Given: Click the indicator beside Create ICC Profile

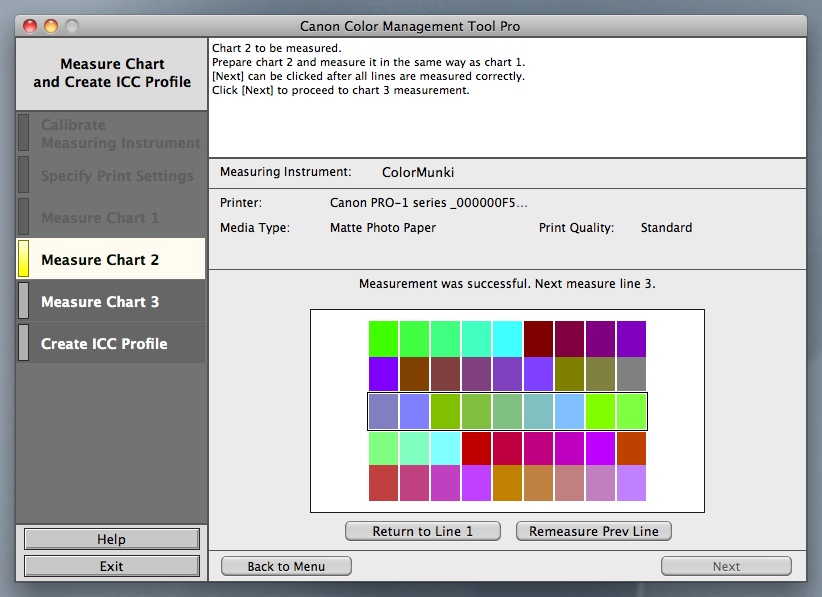Looking at the screenshot, I should (24, 343).
